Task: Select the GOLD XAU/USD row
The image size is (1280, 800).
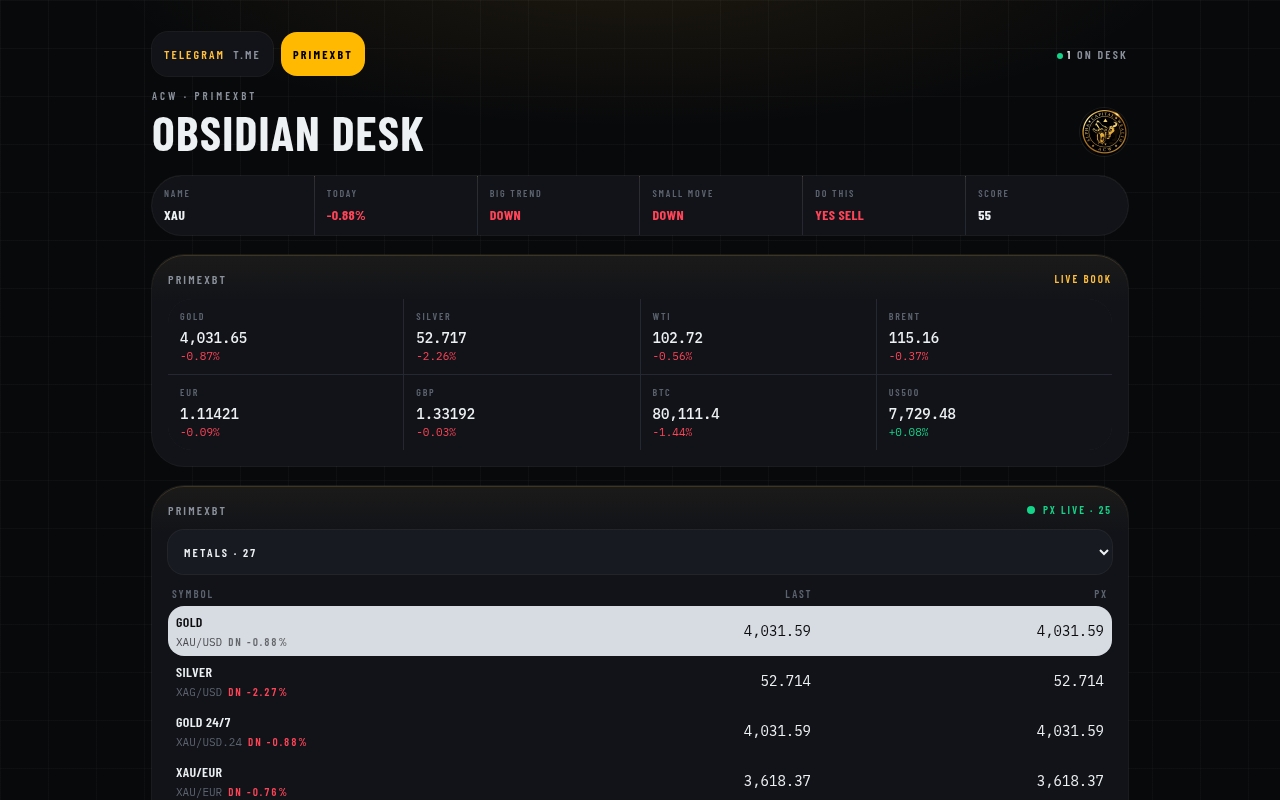Action: tap(640, 631)
